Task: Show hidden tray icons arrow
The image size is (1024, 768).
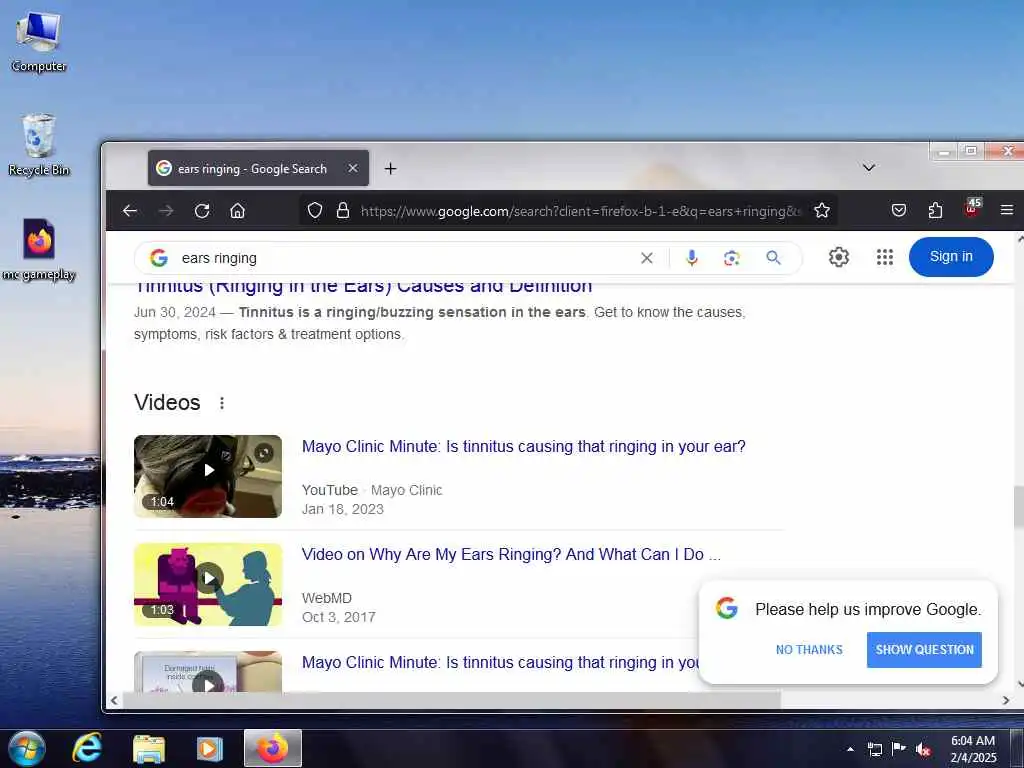Action: pos(850,750)
